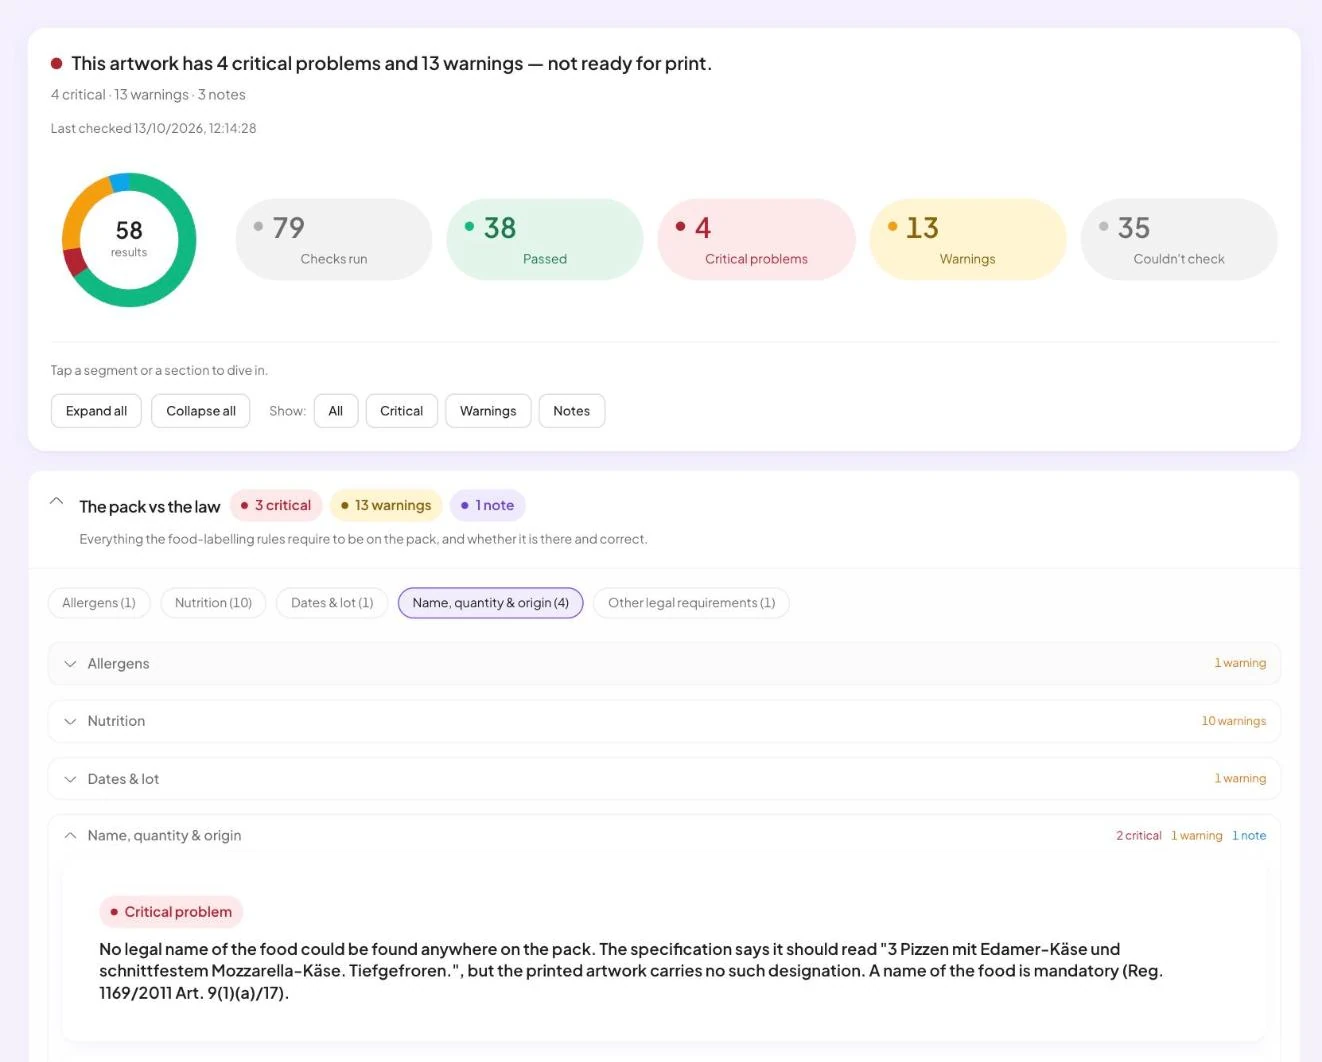Click the 3 critical badge in section header
Viewport: 1322px width, 1062px height.
coord(276,506)
